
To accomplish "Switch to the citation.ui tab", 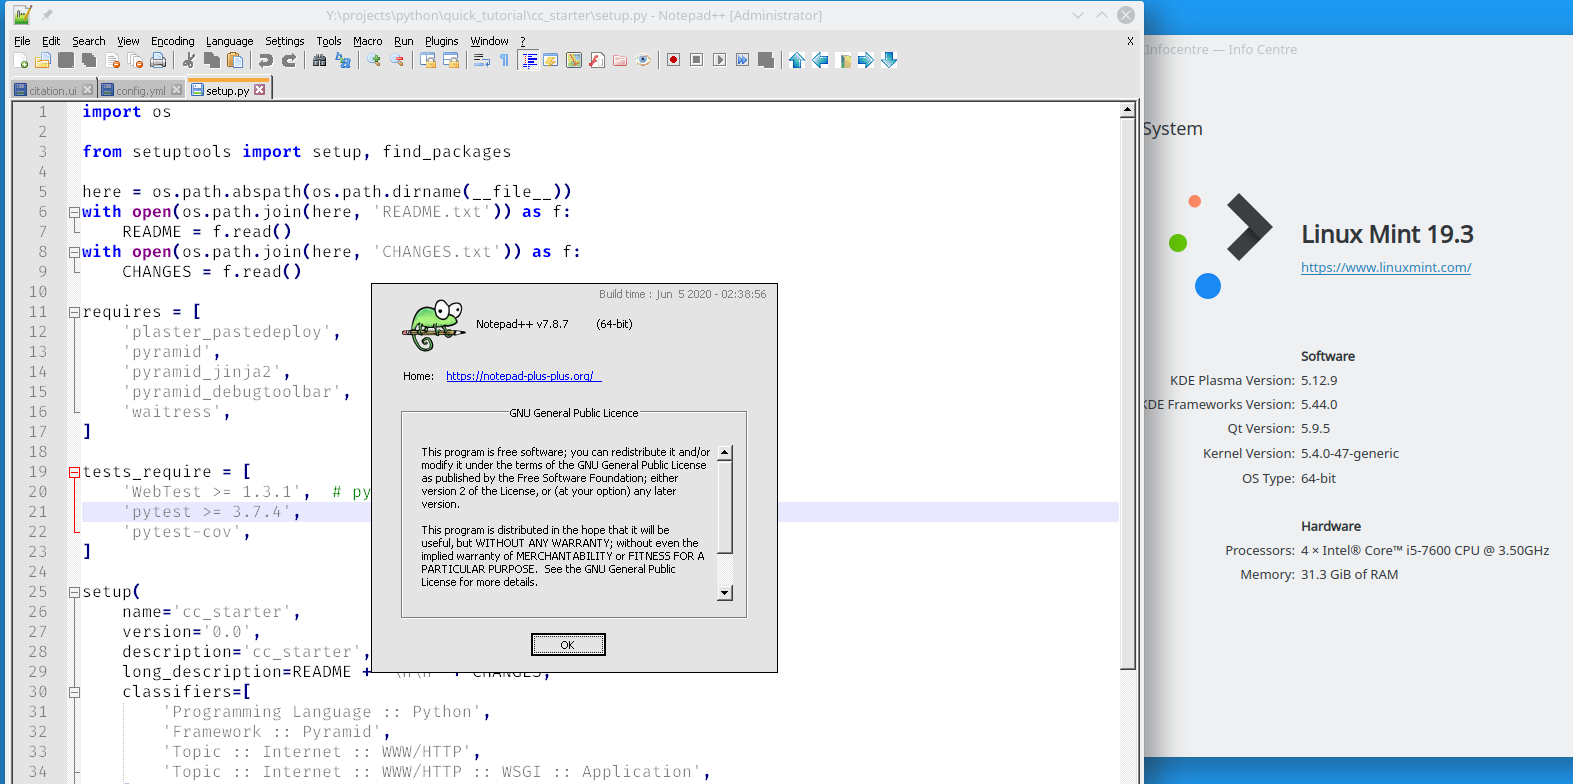I will [53, 90].
